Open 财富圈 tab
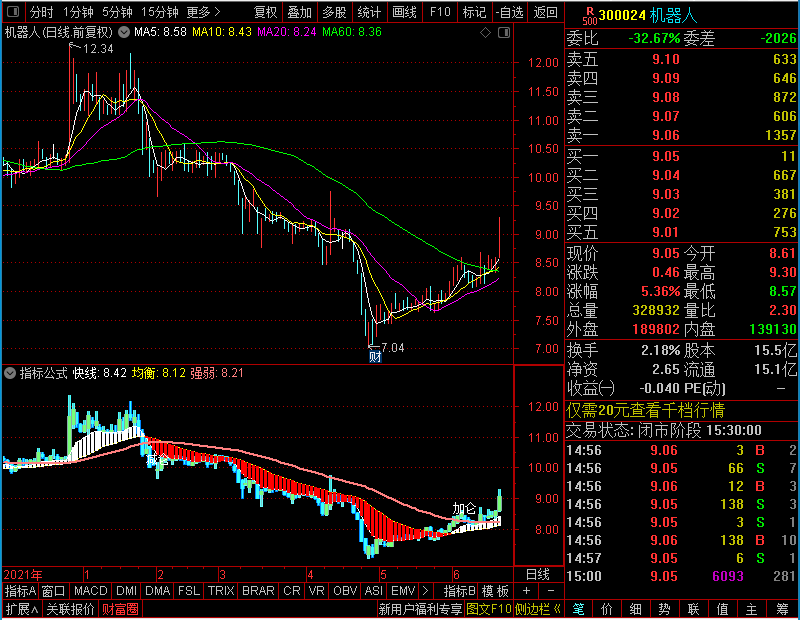Image resolution: width=800 pixels, height=620 pixels. click(x=120, y=609)
